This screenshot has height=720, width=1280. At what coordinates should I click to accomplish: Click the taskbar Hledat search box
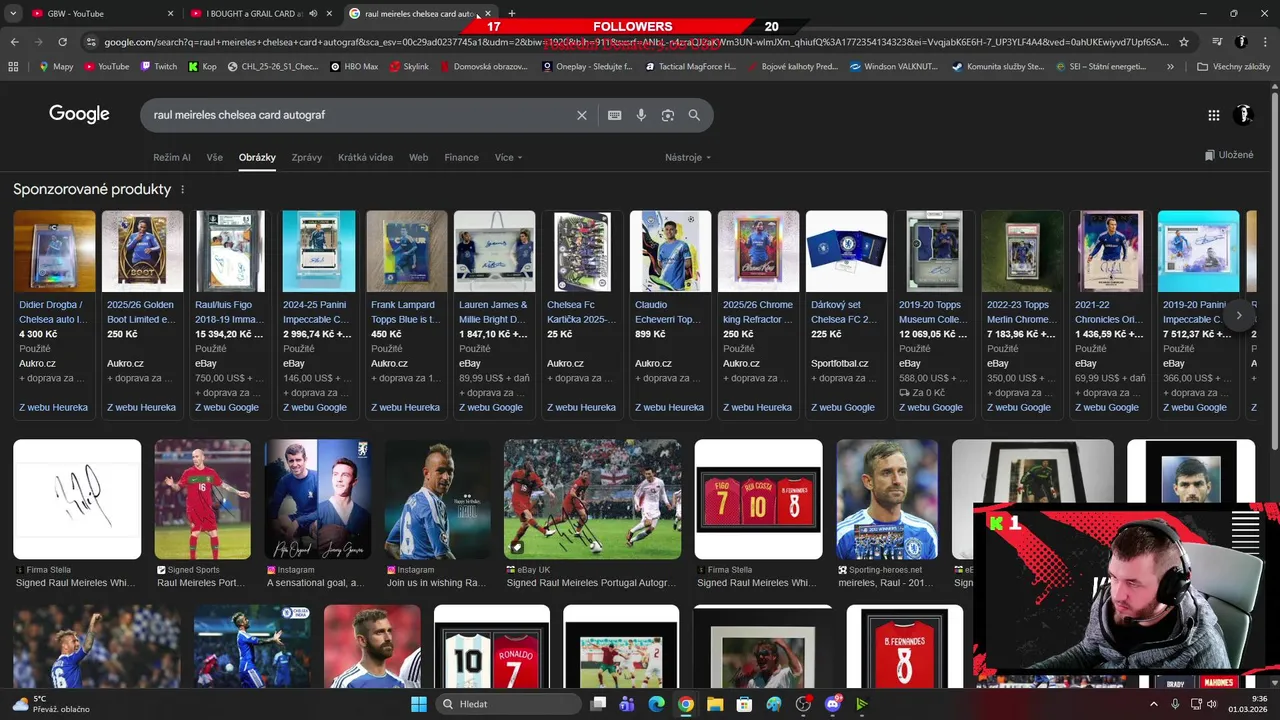(x=508, y=704)
